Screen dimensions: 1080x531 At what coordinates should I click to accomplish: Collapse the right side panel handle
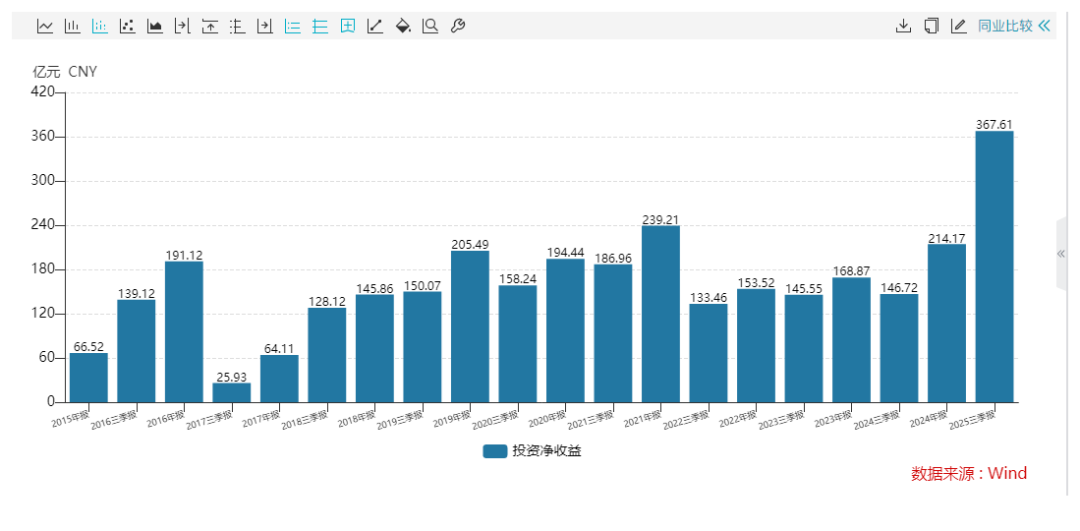tap(1061, 254)
